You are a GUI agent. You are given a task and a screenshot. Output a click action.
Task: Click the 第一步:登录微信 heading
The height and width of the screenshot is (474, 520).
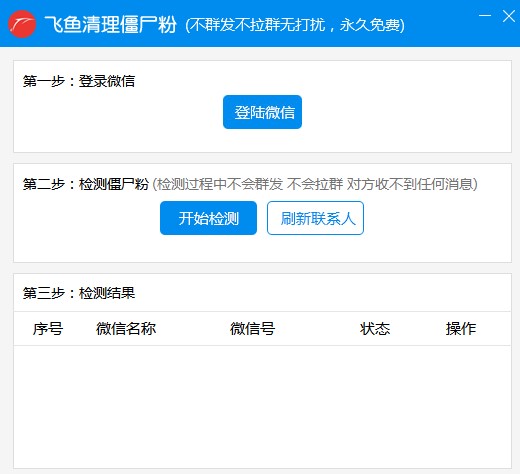pos(79,81)
